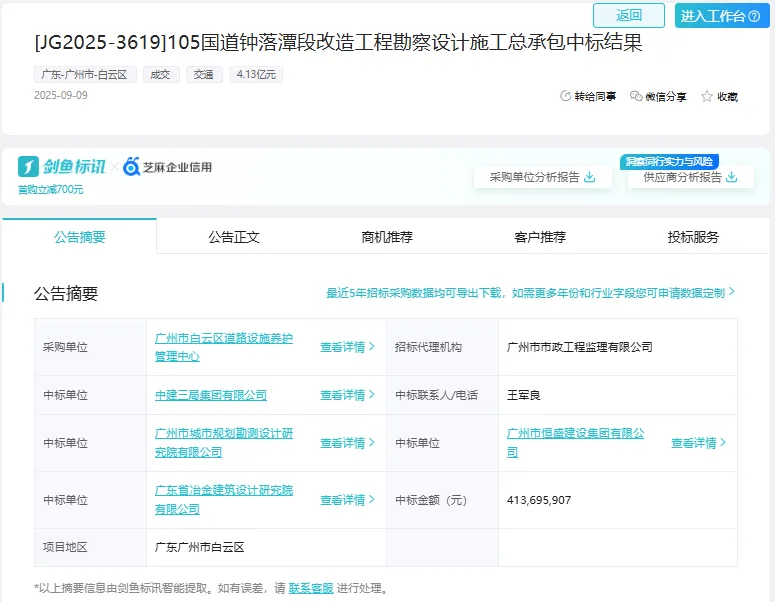This screenshot has height=602, width=775.
Task: Switch to the 公告正文 tab
Action: coord(234,237)
